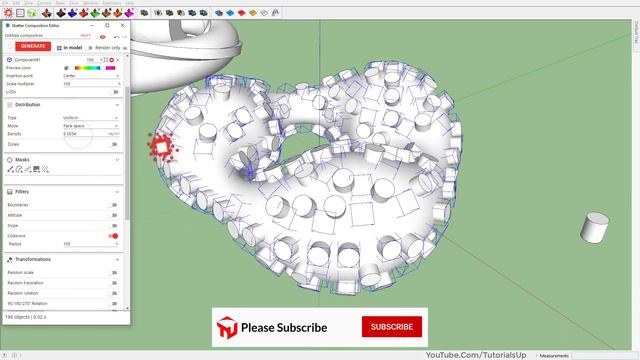Turn on the Slope filter
This screenshot has width=640, height=360.
pyautogui.click(x=114, y=226)
